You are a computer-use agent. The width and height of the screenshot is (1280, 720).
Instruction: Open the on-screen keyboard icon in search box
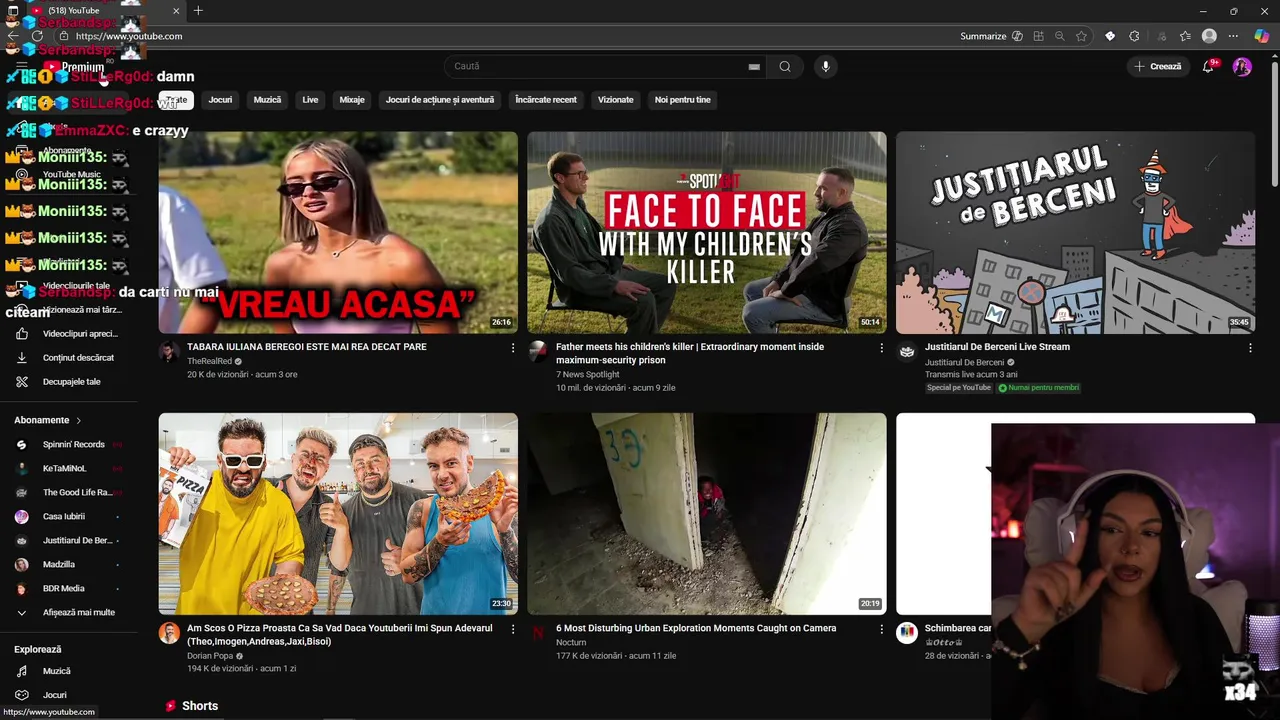tap(754, 67)
